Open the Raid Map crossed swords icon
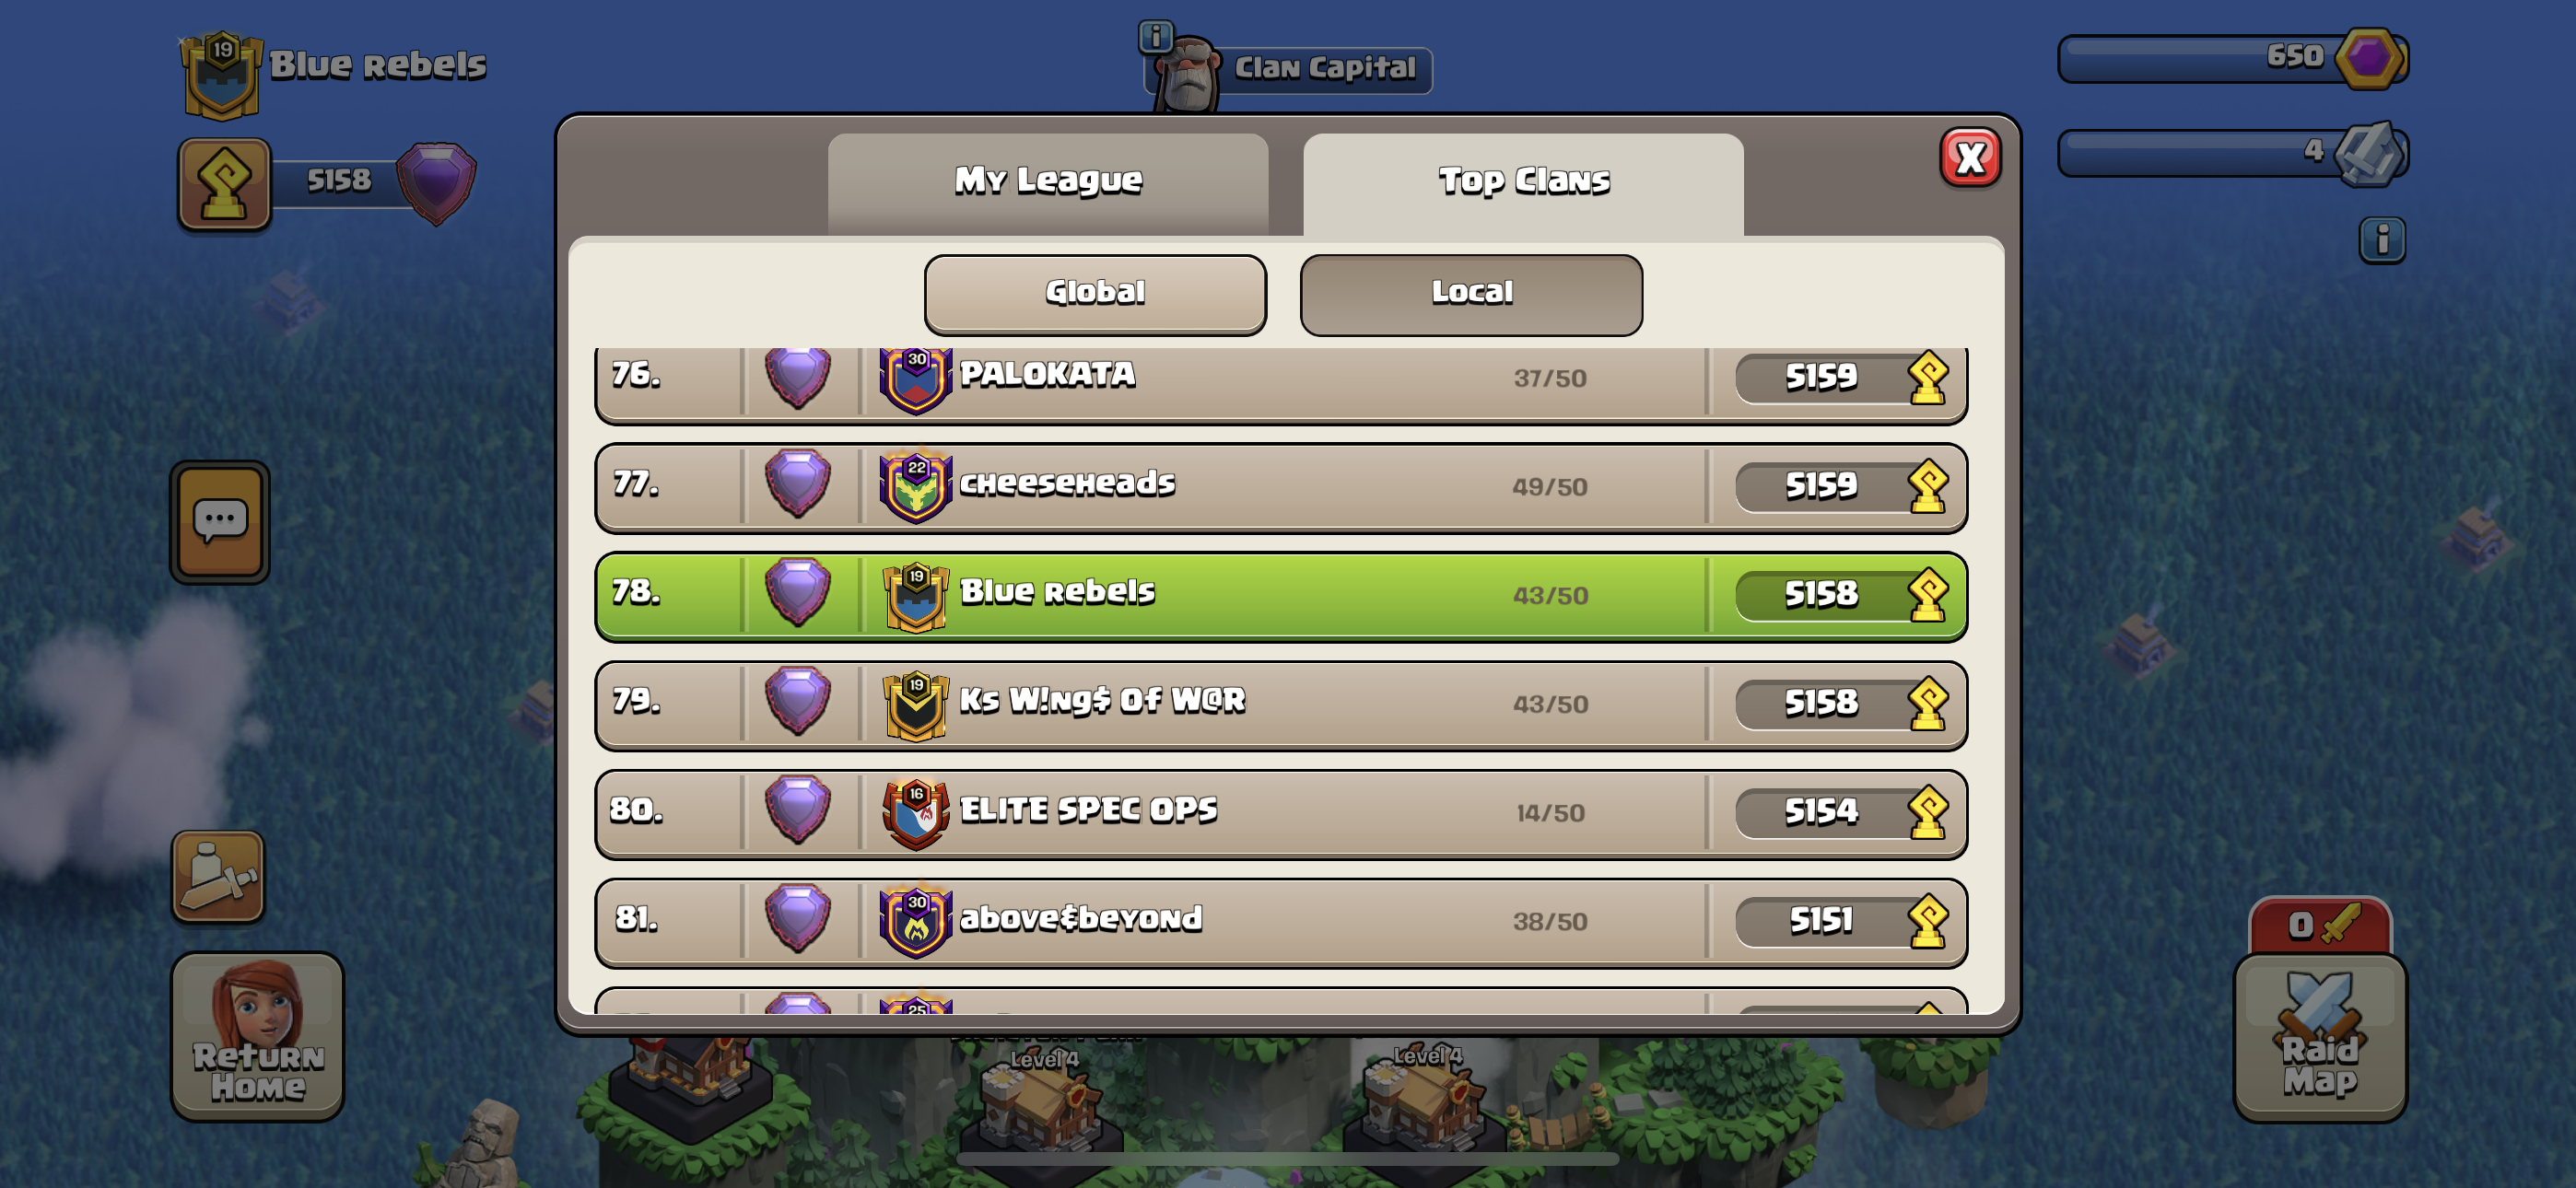The width and height of the screenshot is (2576, 1188). [2320, 1036]
